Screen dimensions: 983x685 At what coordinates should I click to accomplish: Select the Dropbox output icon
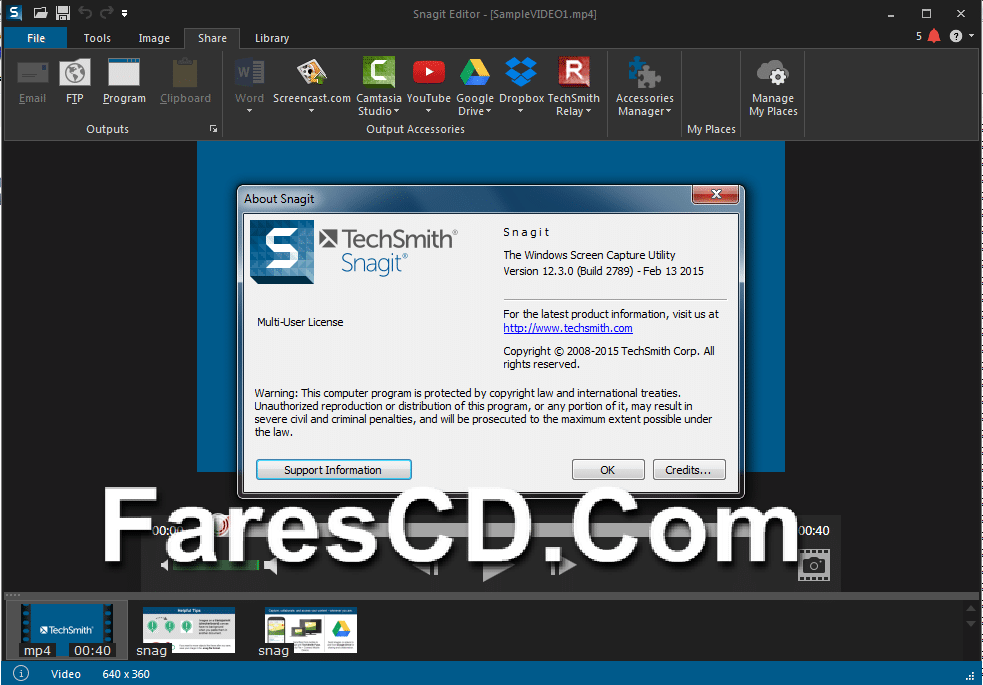click(521, 72)
